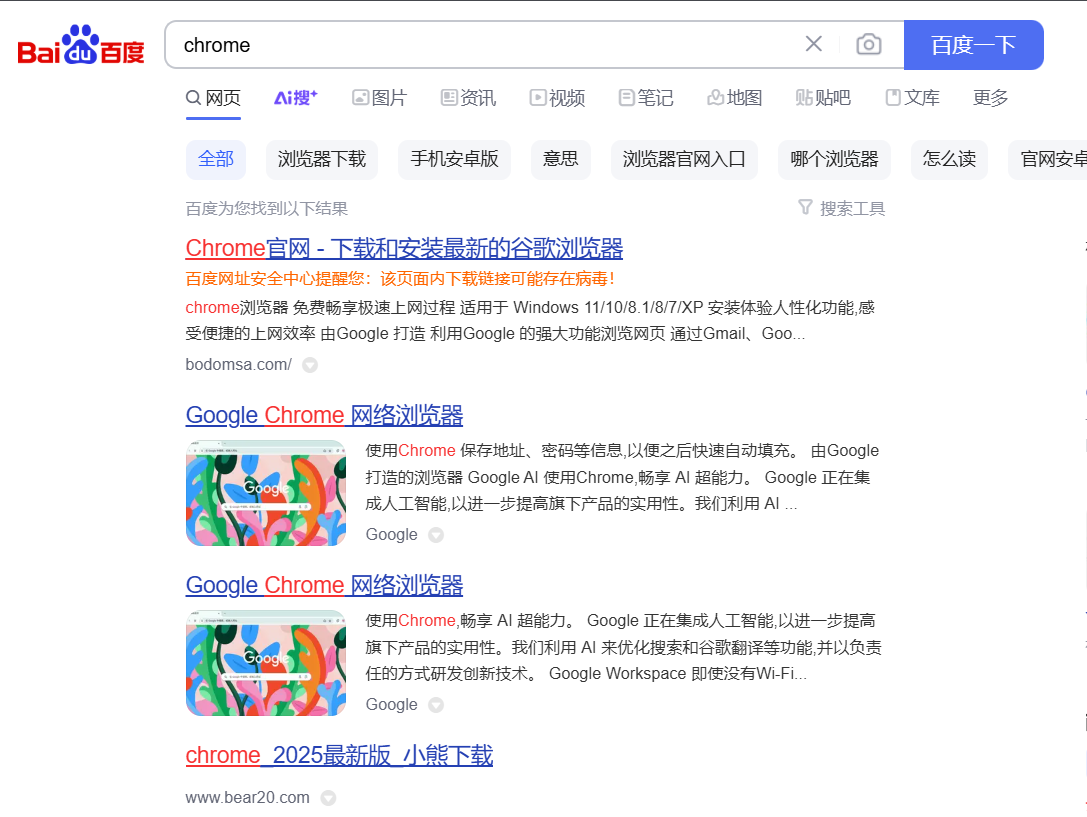
Task: Open second Google Chrome 网络浏览器 link
Action: tap(324, 586)
